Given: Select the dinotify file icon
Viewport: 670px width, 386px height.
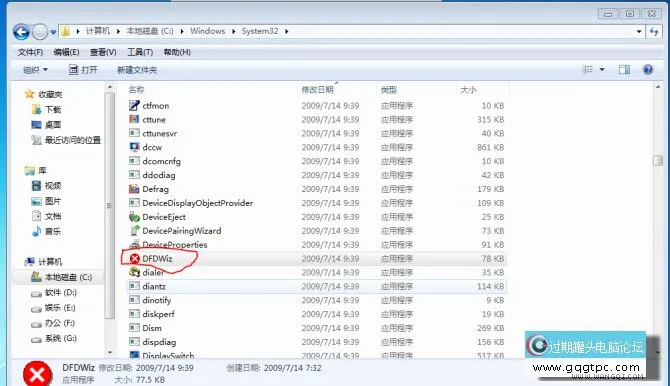Looking at the screenshot, I should [x=134, y=300].
